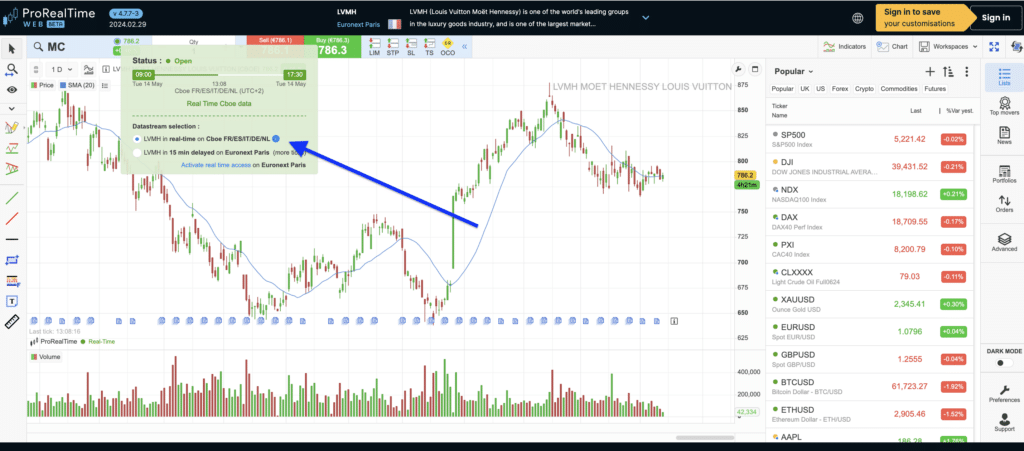1024x451 pixels.
Task: Open the Top movers panel
Action: click(x=1004, y=106)
